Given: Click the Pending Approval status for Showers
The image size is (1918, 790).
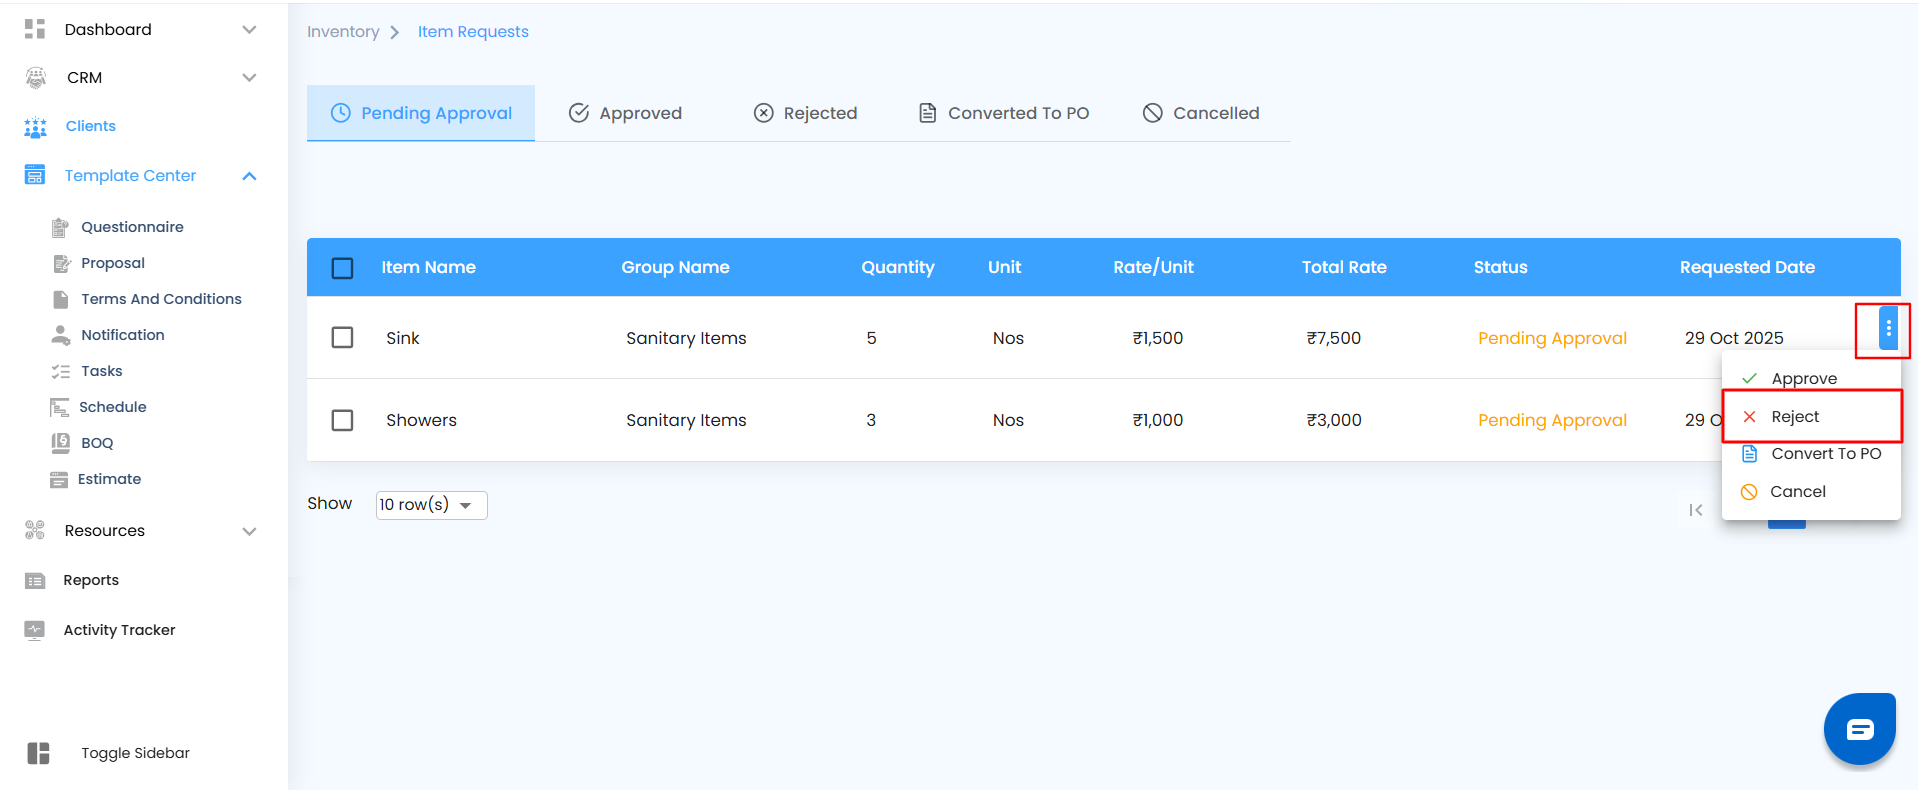Looking at the screenshot, I should coord(1552,420).
